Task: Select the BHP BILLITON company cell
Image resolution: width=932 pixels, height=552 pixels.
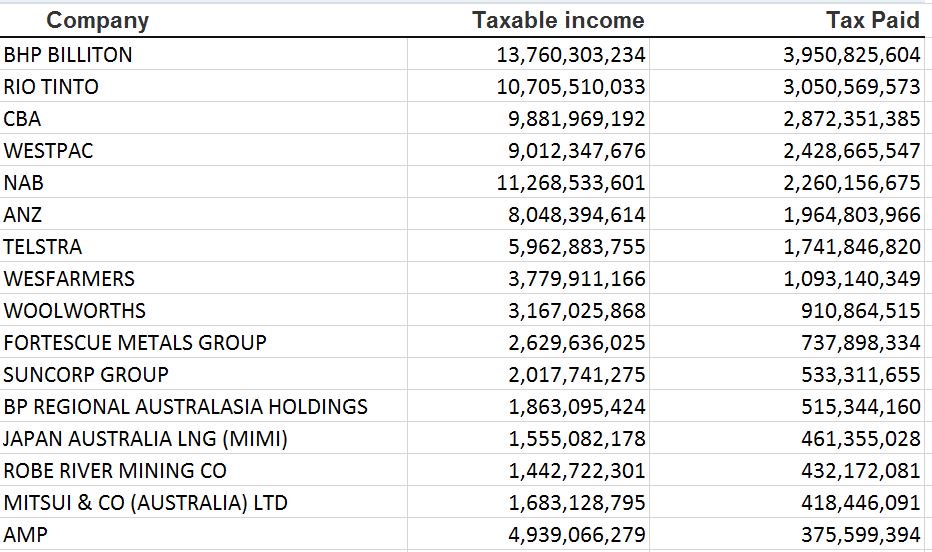Action: (x=68, y=55)
